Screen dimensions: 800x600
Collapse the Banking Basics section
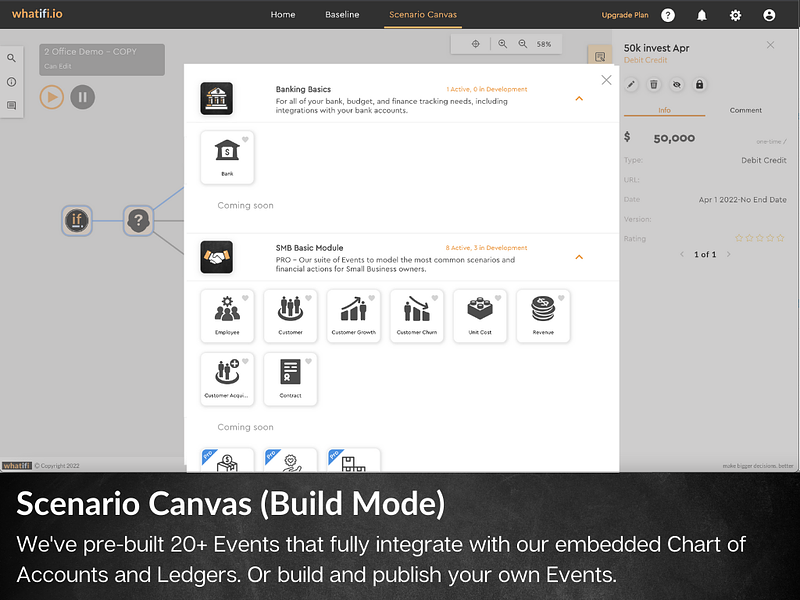pos(579,98)
